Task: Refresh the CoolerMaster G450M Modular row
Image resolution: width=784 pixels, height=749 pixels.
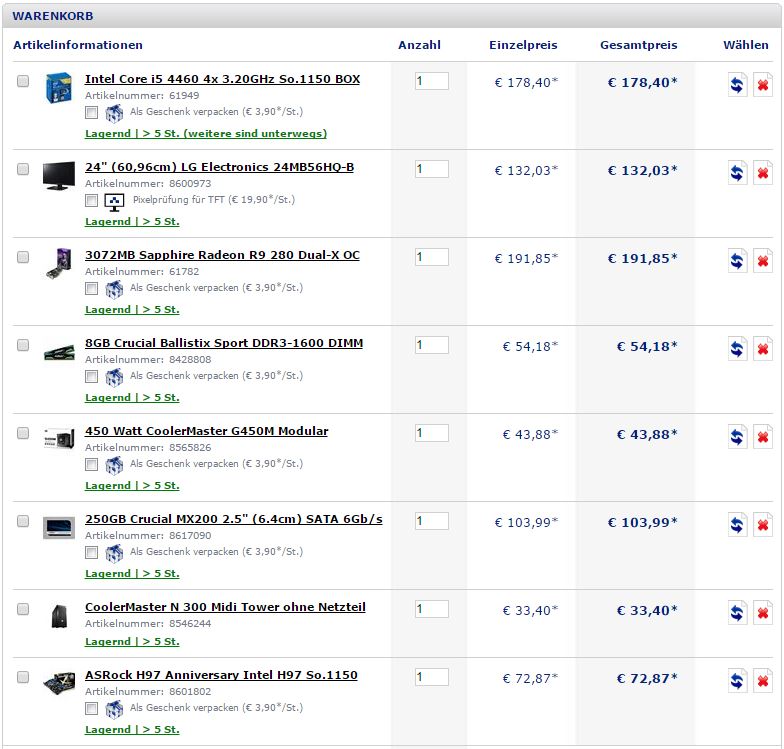Action: point(737,437)
